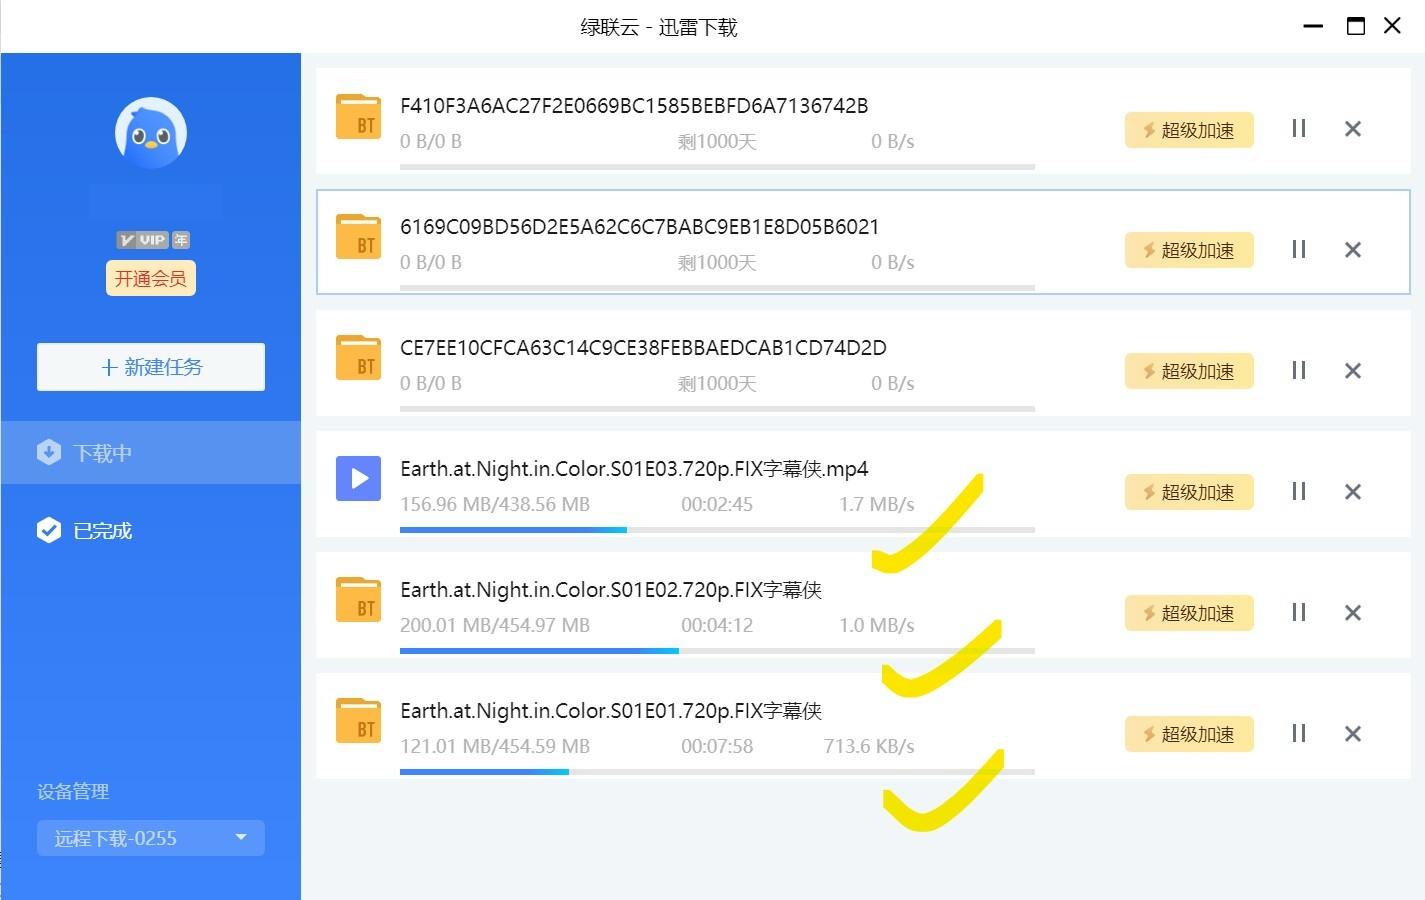Pause the 6169C09B download task
Image resolution: width=1425 pixels, height=900 pixels.
coord(1299,249)
